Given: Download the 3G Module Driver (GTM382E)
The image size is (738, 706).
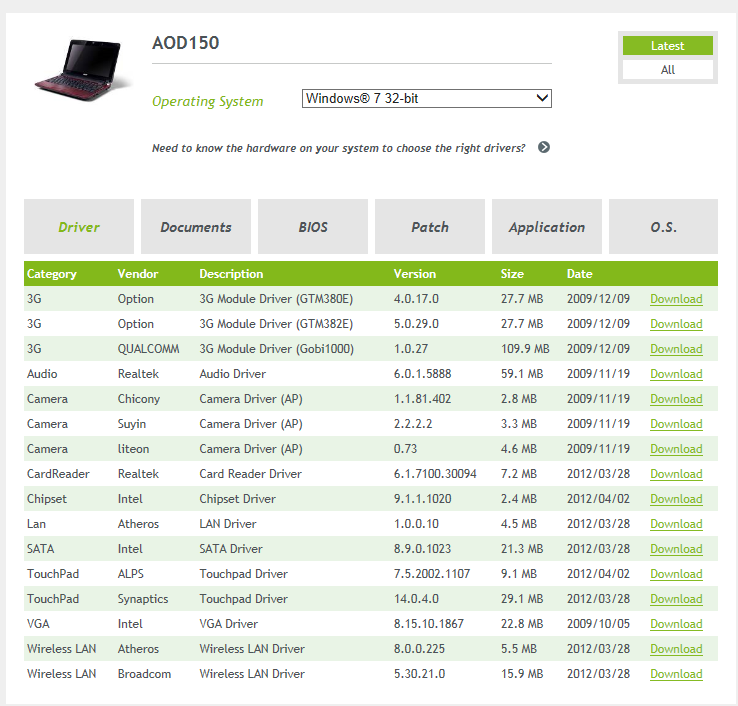Looking at the screenshot, I should point(676,324).
